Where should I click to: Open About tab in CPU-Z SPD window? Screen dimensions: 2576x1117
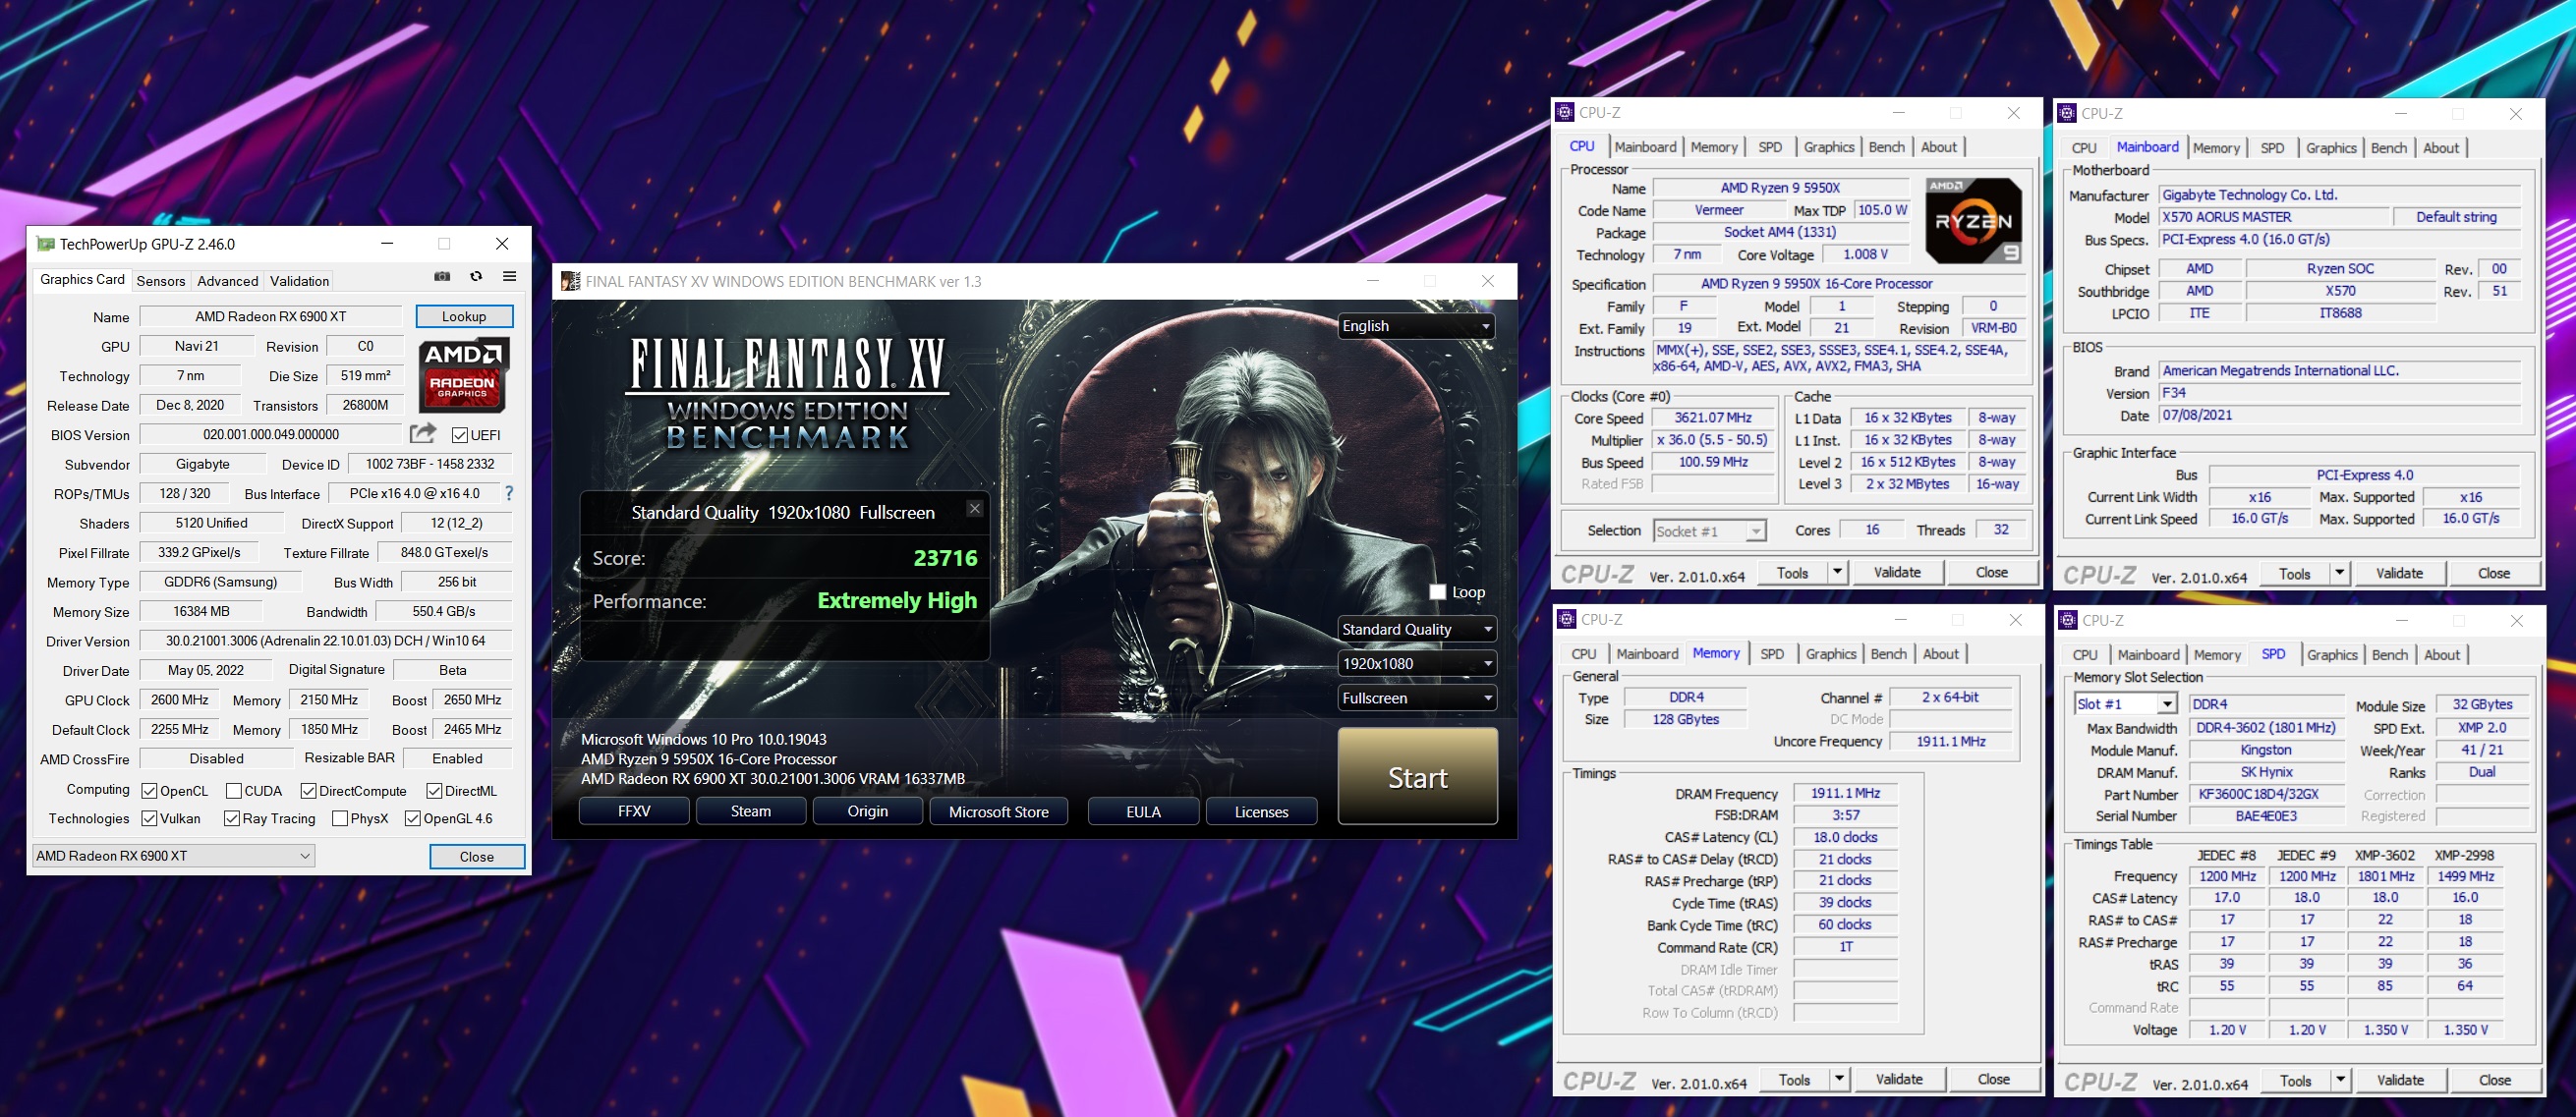[2441, 655]
